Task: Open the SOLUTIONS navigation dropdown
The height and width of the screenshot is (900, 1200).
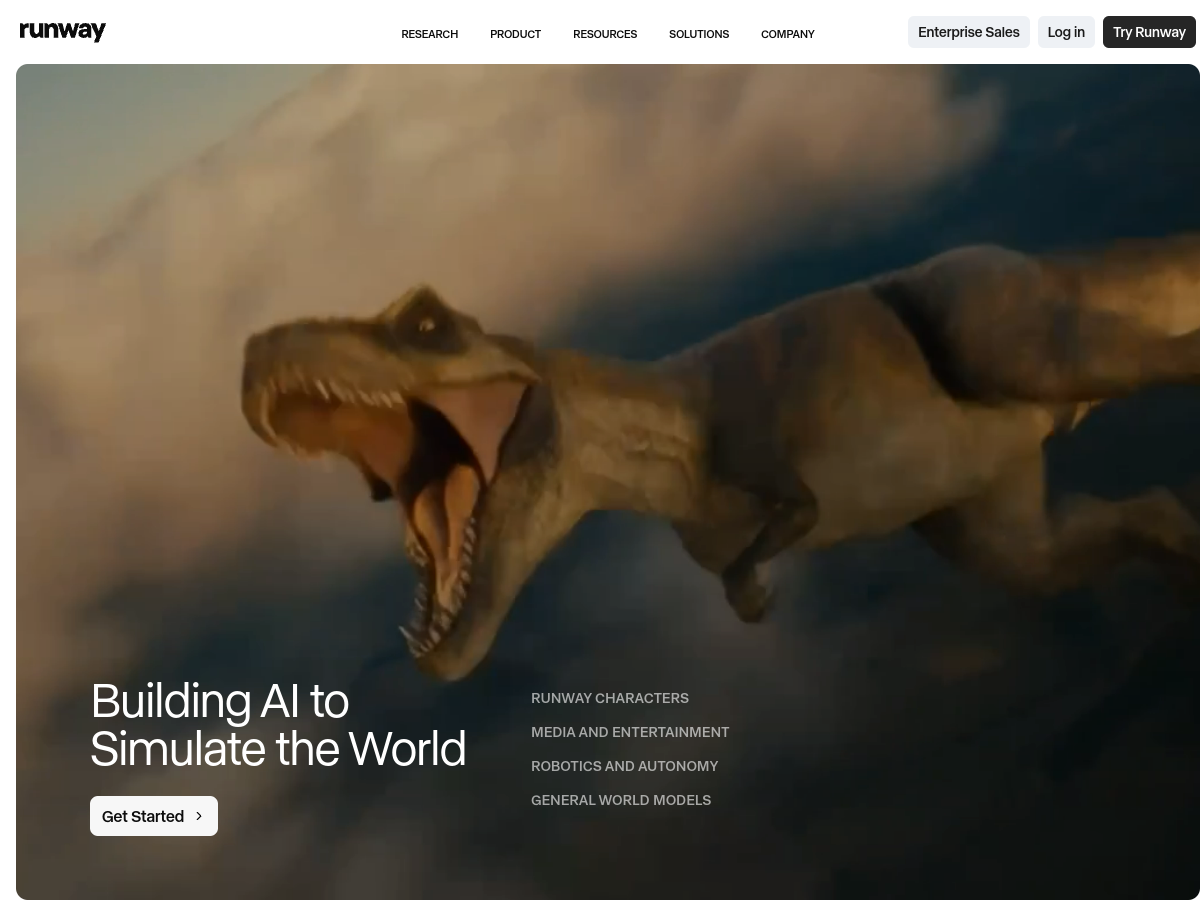Action: pyautogui.click(x=699, y=33)
